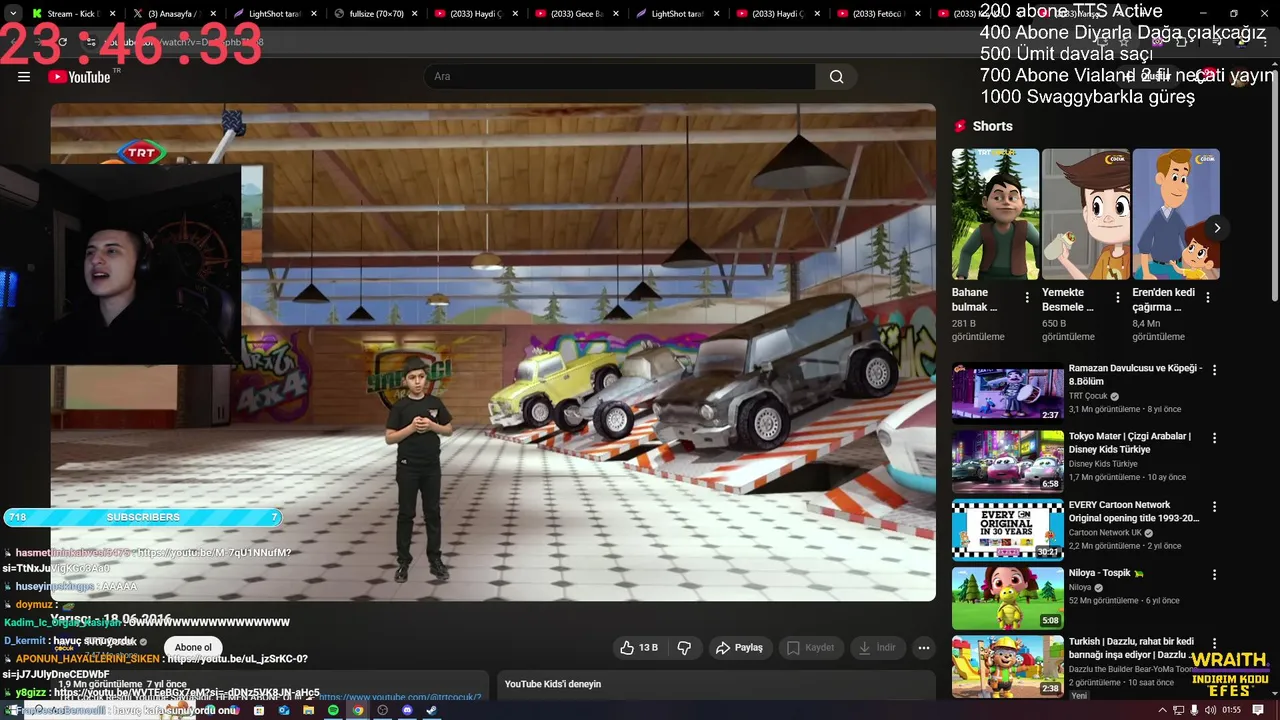Click the 'YouTube Kids'i deneyin' banner

click(x=716, y=684)
